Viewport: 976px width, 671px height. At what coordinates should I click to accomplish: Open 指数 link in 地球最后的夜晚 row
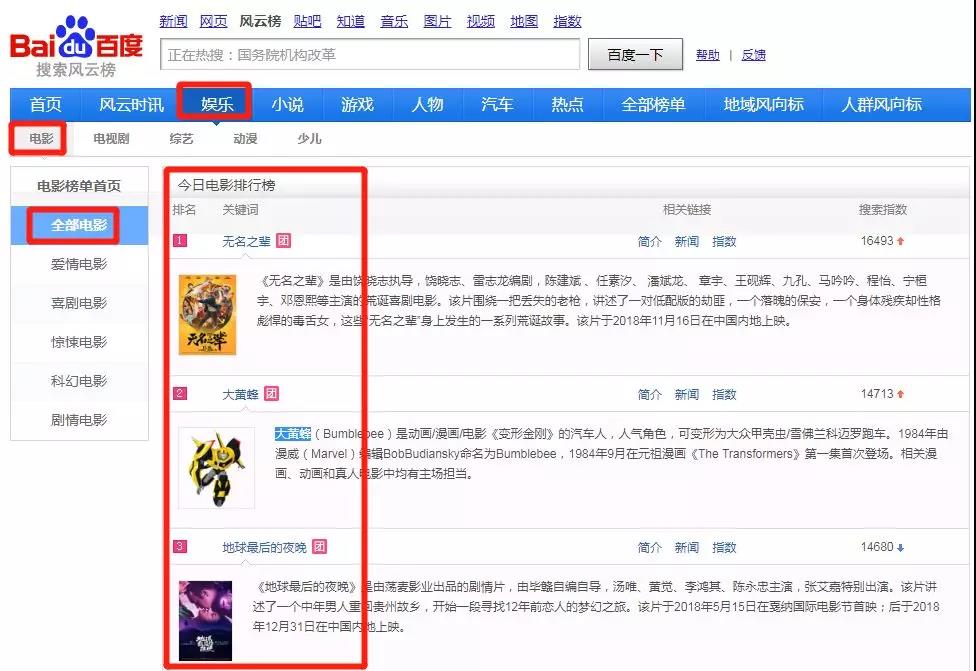(x=724, y=547)
